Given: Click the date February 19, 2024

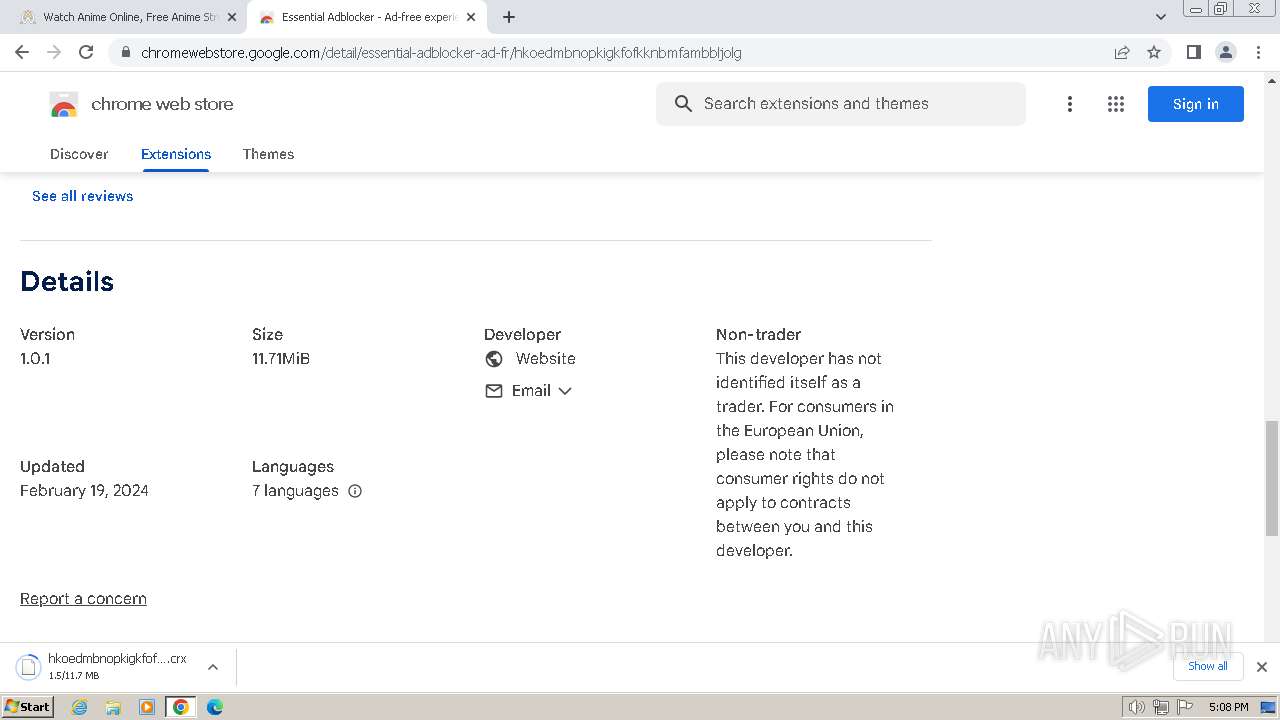Looking at the screenshot, I should pyautogui.click(x=84, y=491).
